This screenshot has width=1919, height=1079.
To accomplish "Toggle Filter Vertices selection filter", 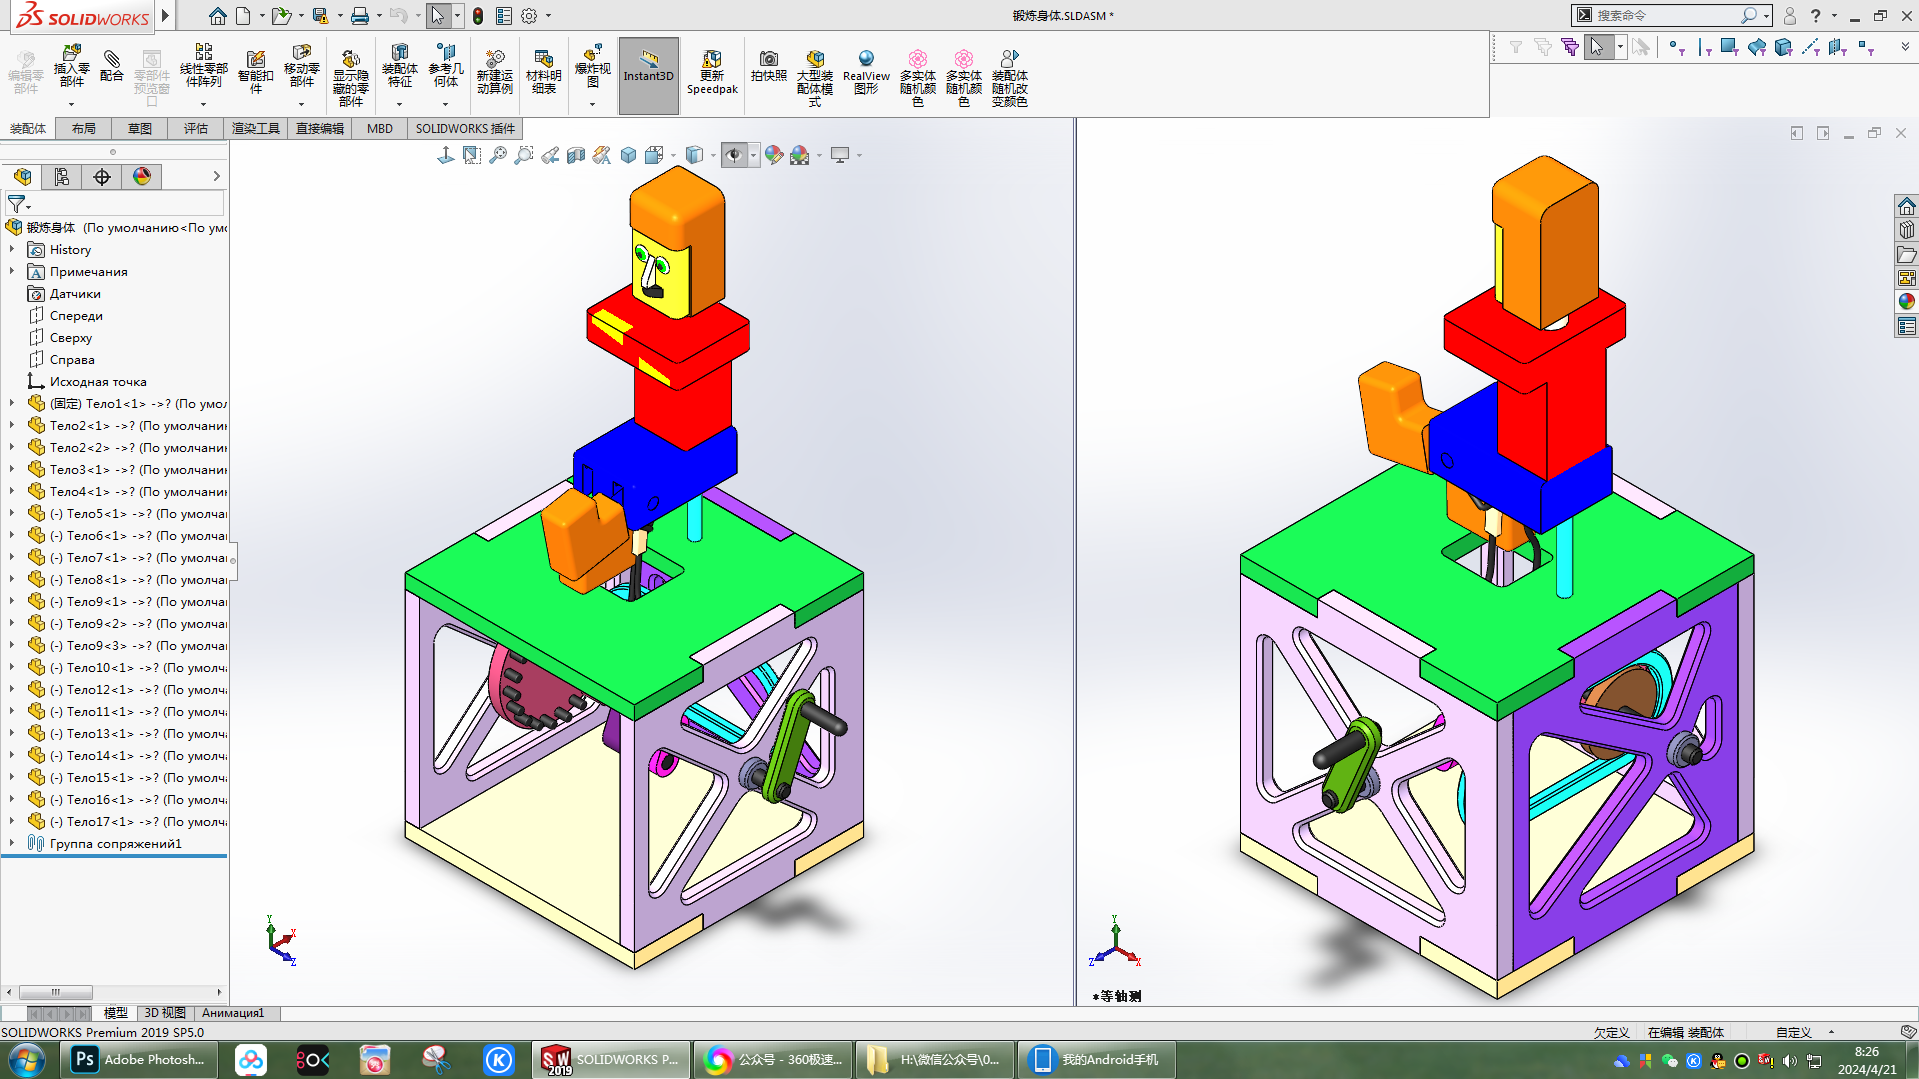I will 1677,47.
